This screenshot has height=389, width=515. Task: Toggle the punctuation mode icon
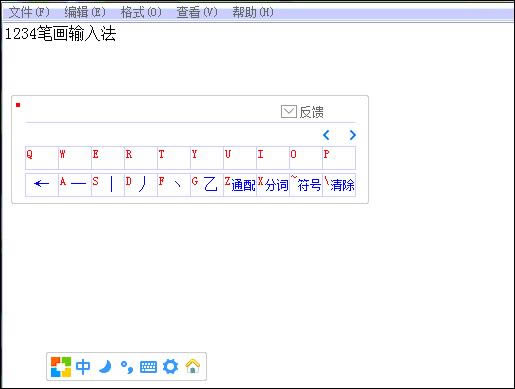[127, 367]
